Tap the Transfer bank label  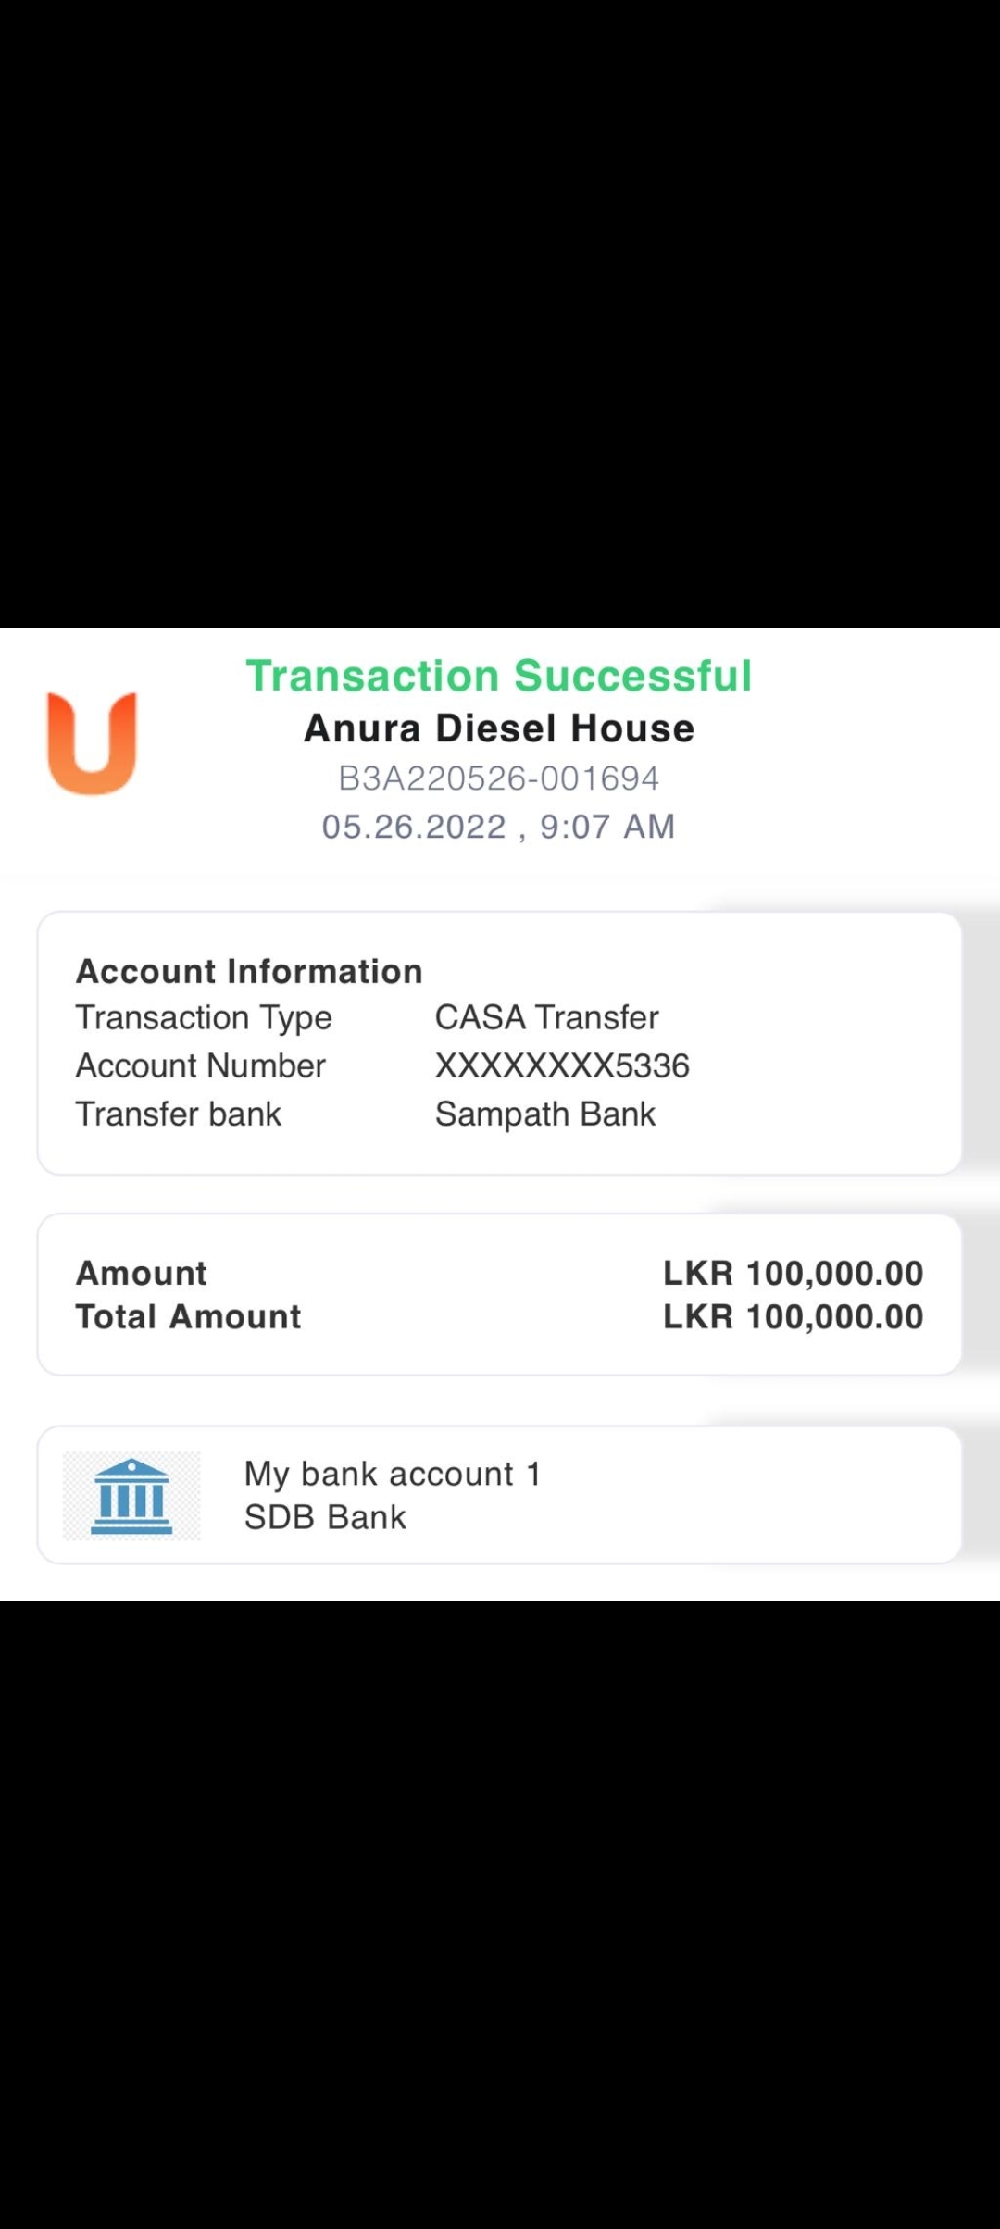tap(179, 1114)
